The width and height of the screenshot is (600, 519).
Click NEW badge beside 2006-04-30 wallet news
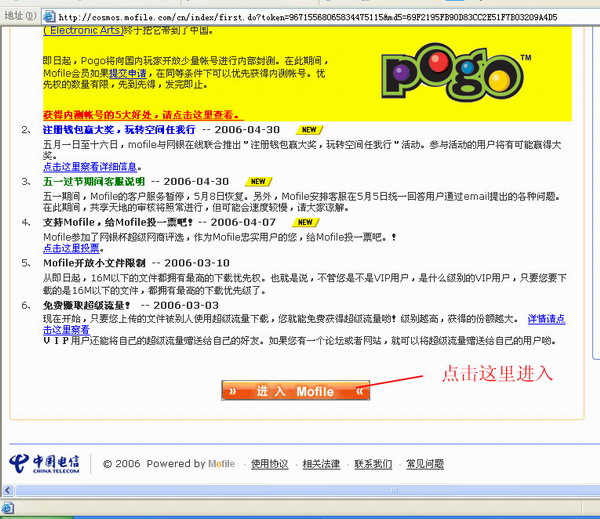click(x=309, y=130)
